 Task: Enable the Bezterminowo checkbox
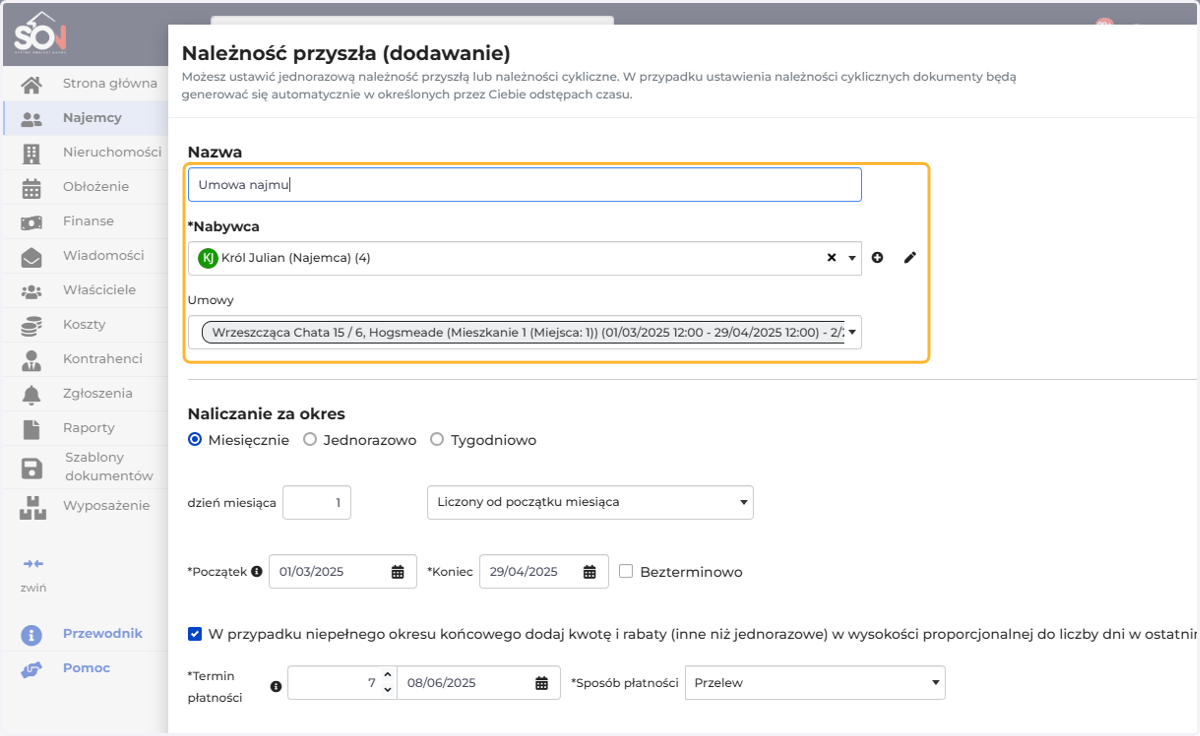pyautogui.click(x=626, y=572)
